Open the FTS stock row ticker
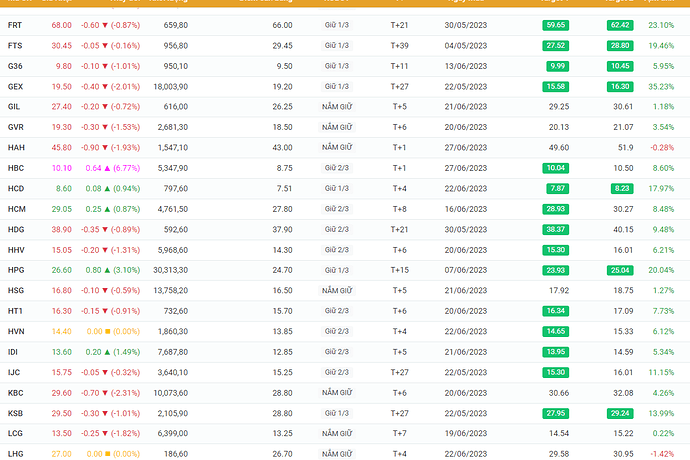 [x=15, y=46]
